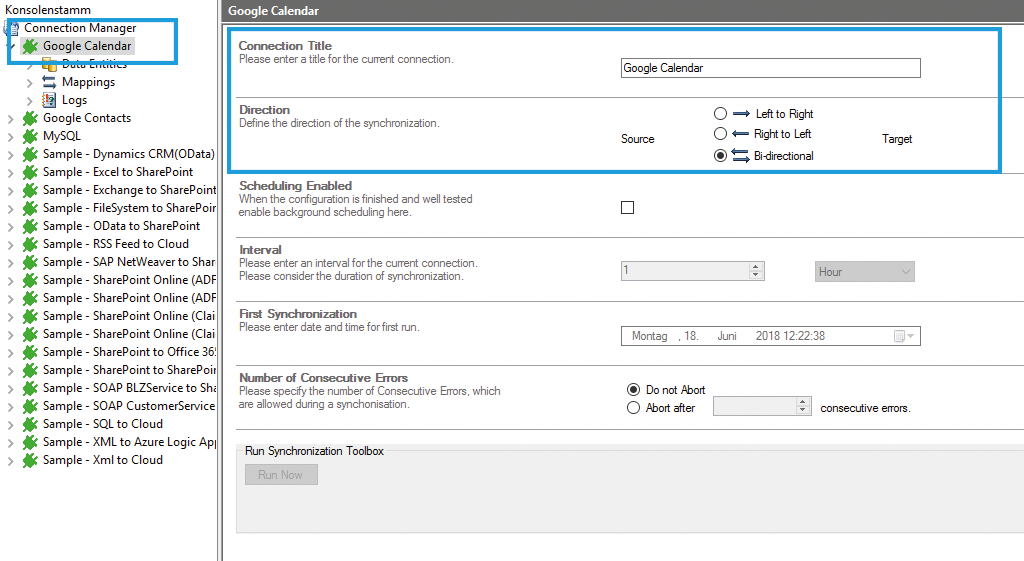Click the Logs icon in tree
1024x561 pixels.
coord(49,100)
